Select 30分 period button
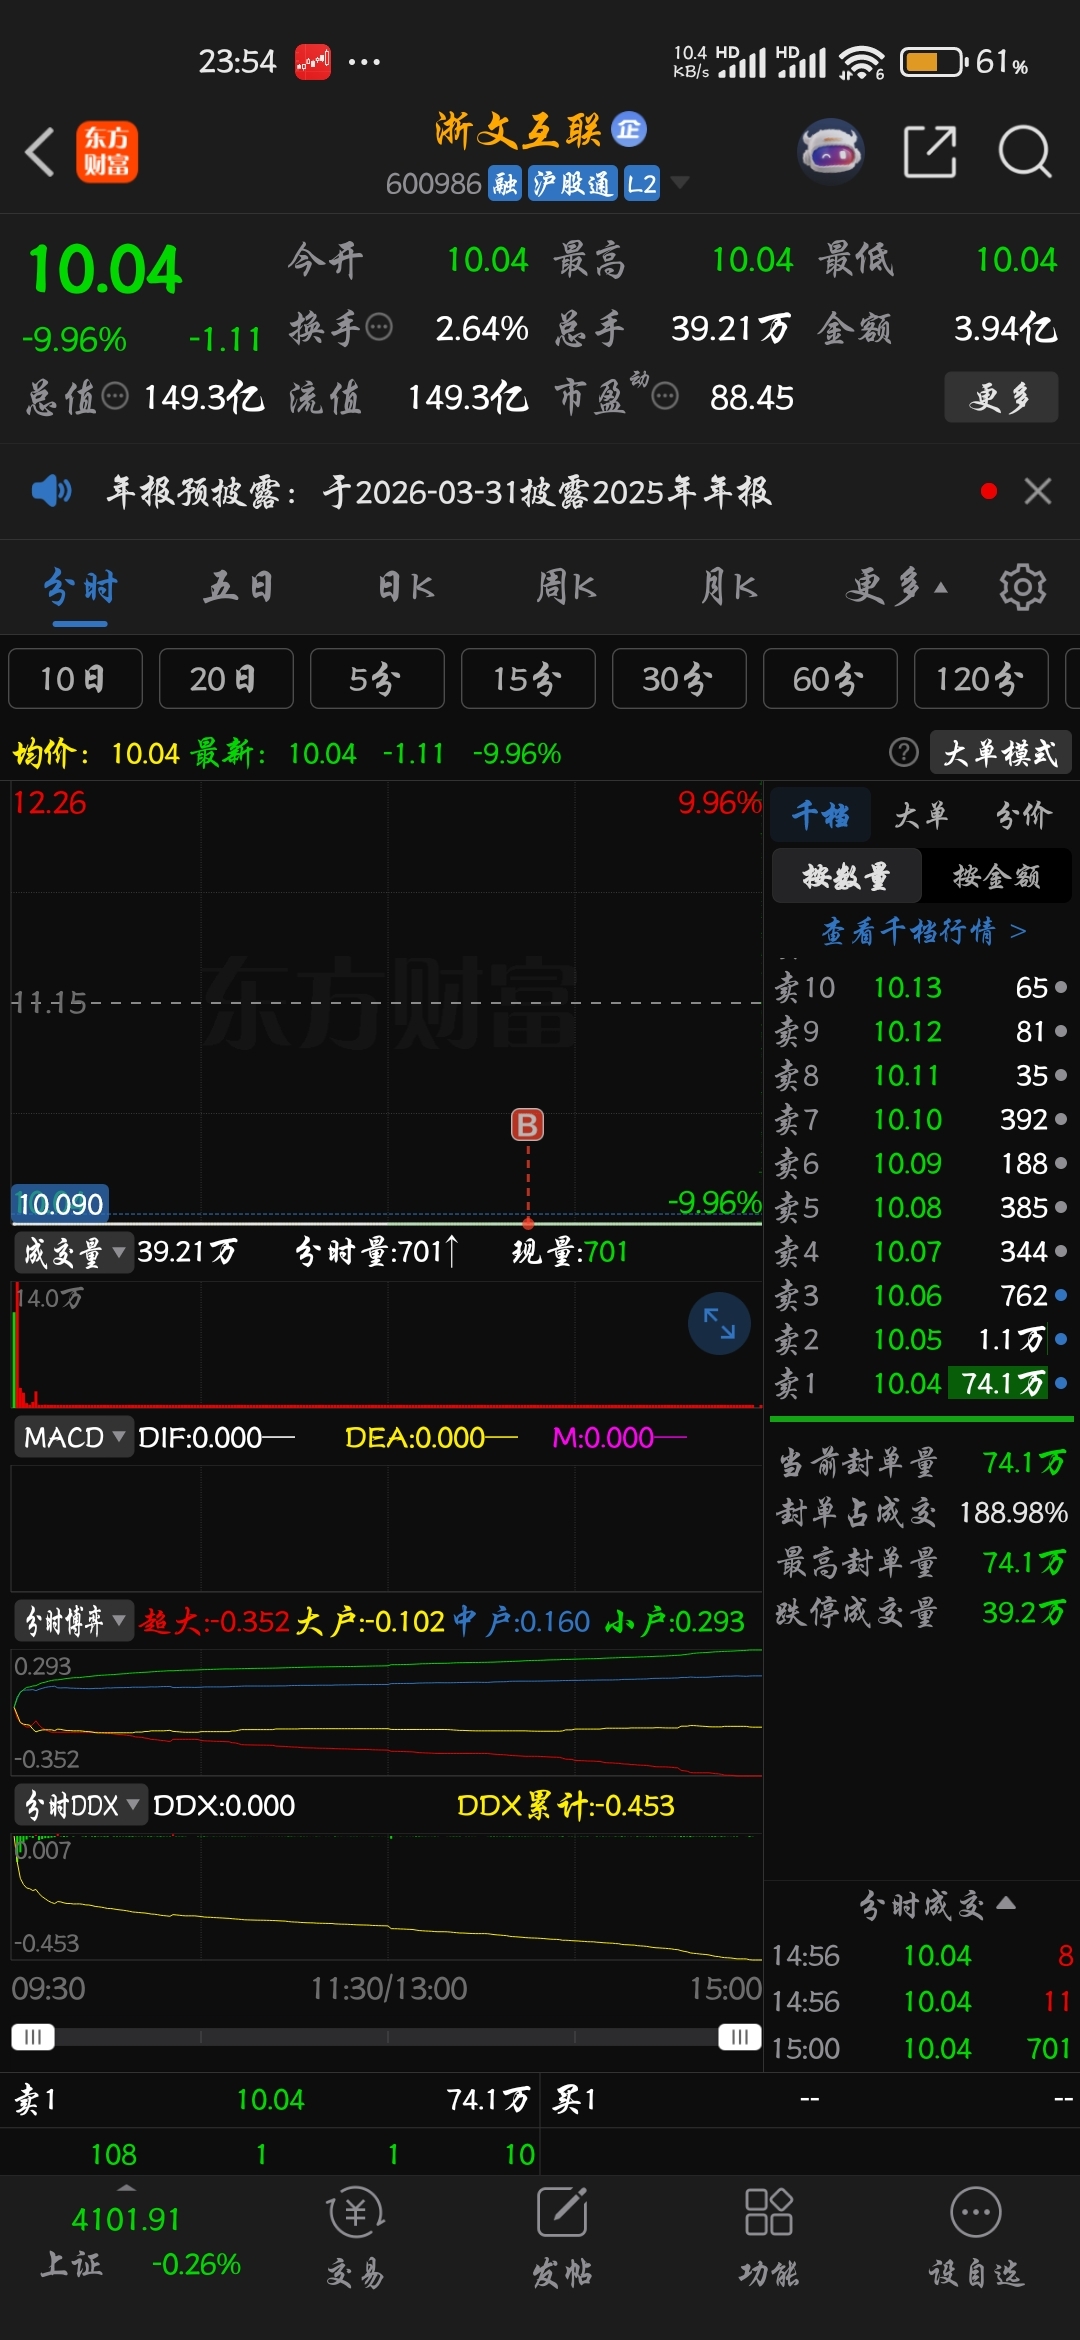This screenshot has height=2340, width=1080. click(x=679, y=678)
